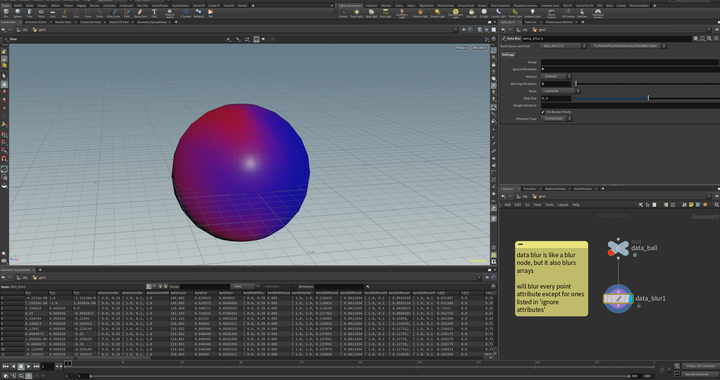Select the Tube shelf tool

(29, 13)
